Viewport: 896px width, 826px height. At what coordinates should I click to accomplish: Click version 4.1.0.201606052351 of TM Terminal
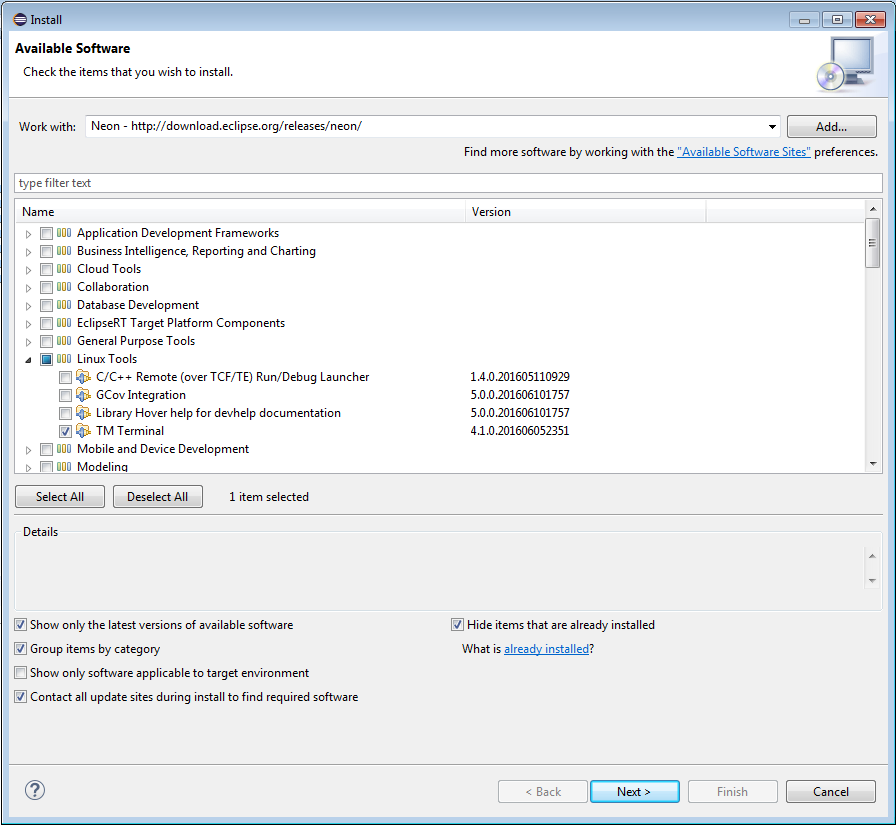519,431
